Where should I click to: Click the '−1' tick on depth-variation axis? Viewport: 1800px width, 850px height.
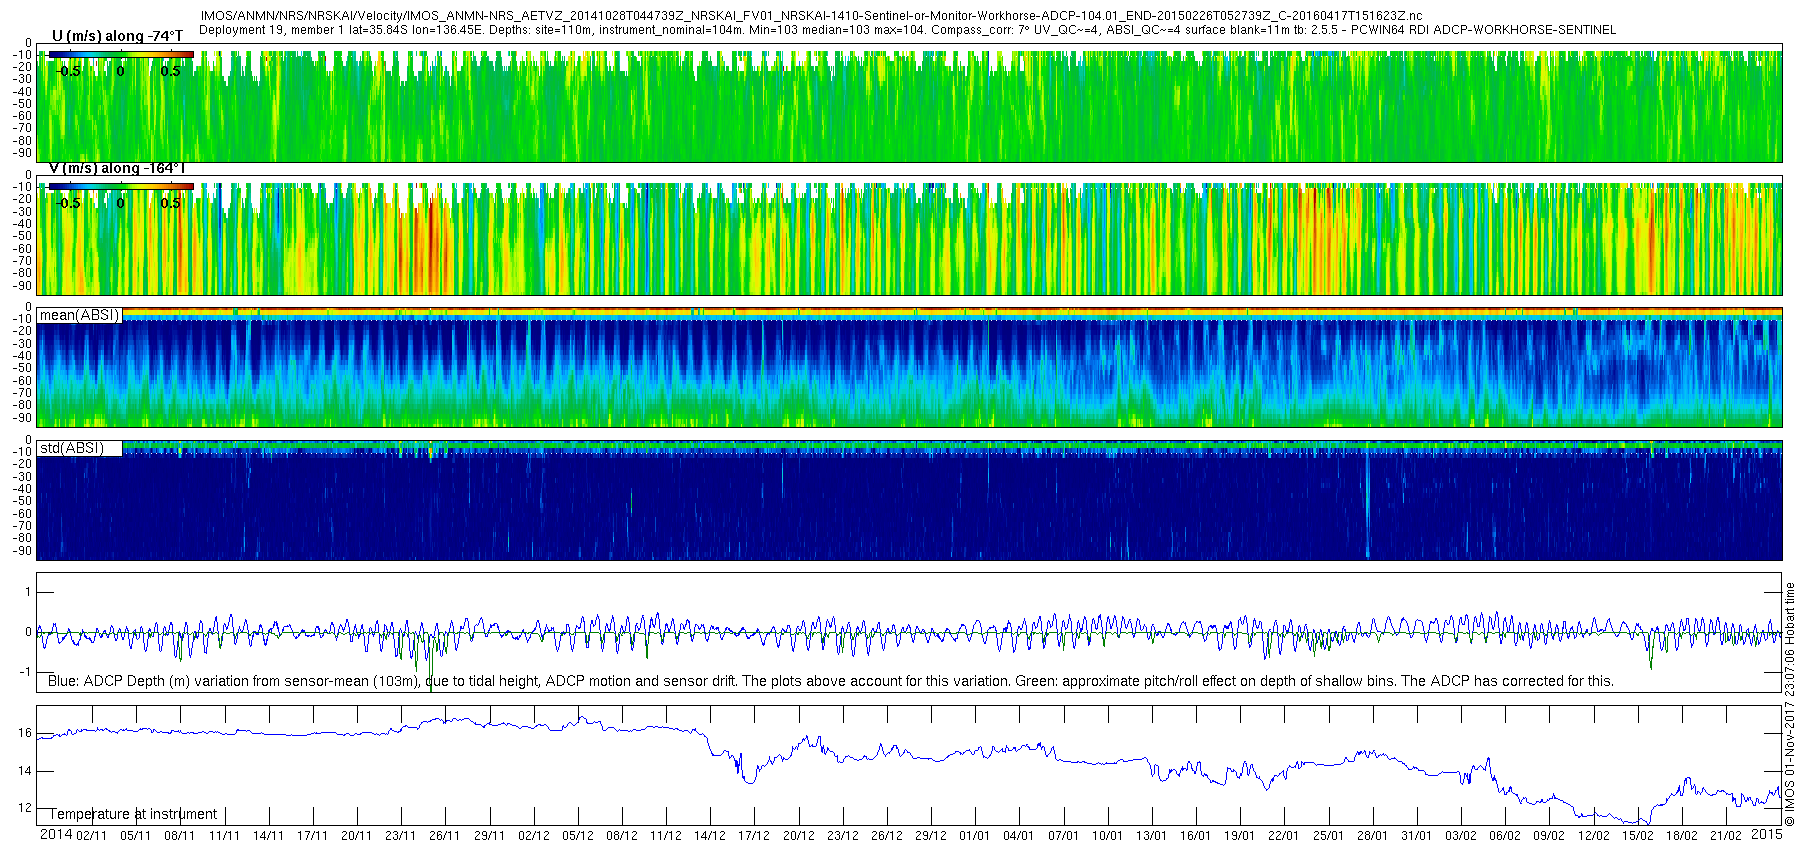(26, 672)
